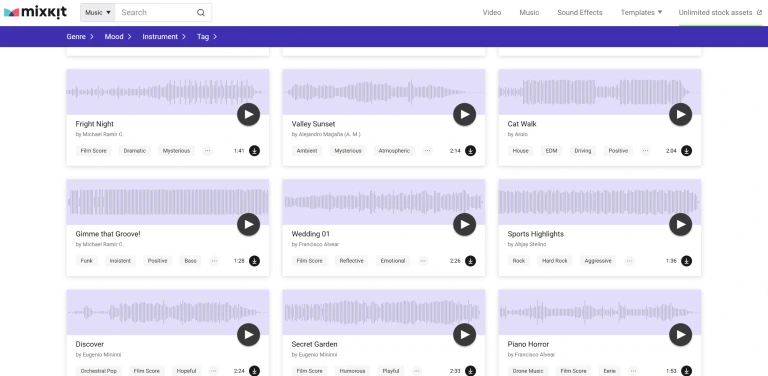Open the Video section
This screenshot has width=768, height=376.
click(x=492, y=13)
